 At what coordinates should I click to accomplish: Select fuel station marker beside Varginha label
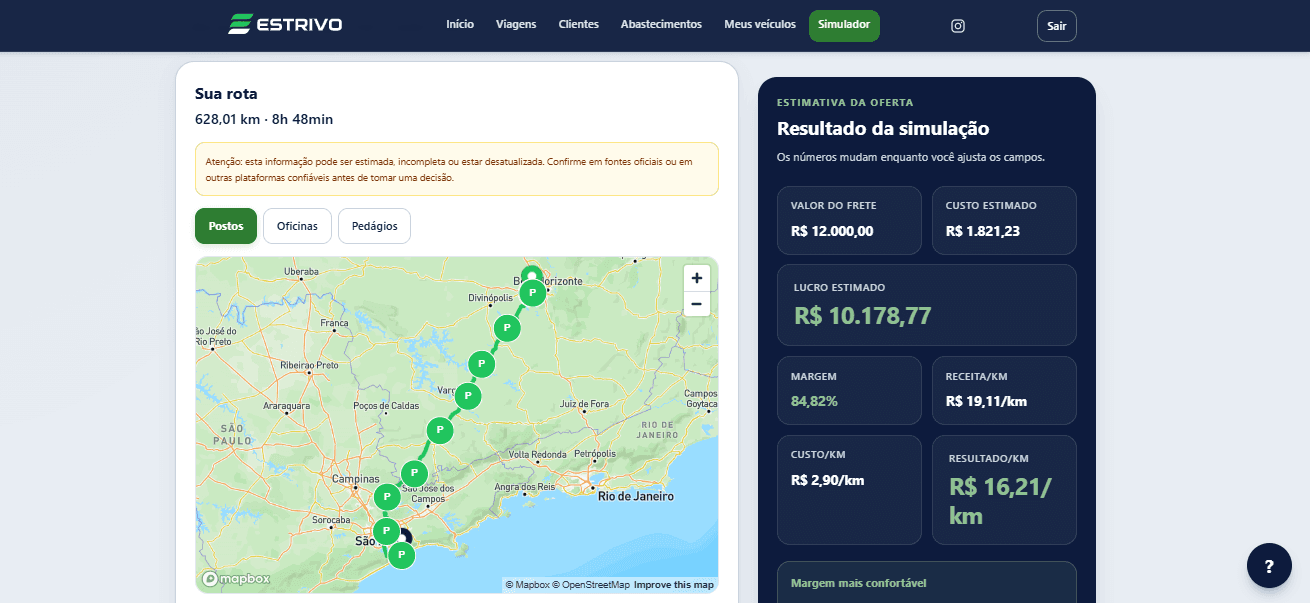[467, 397]
